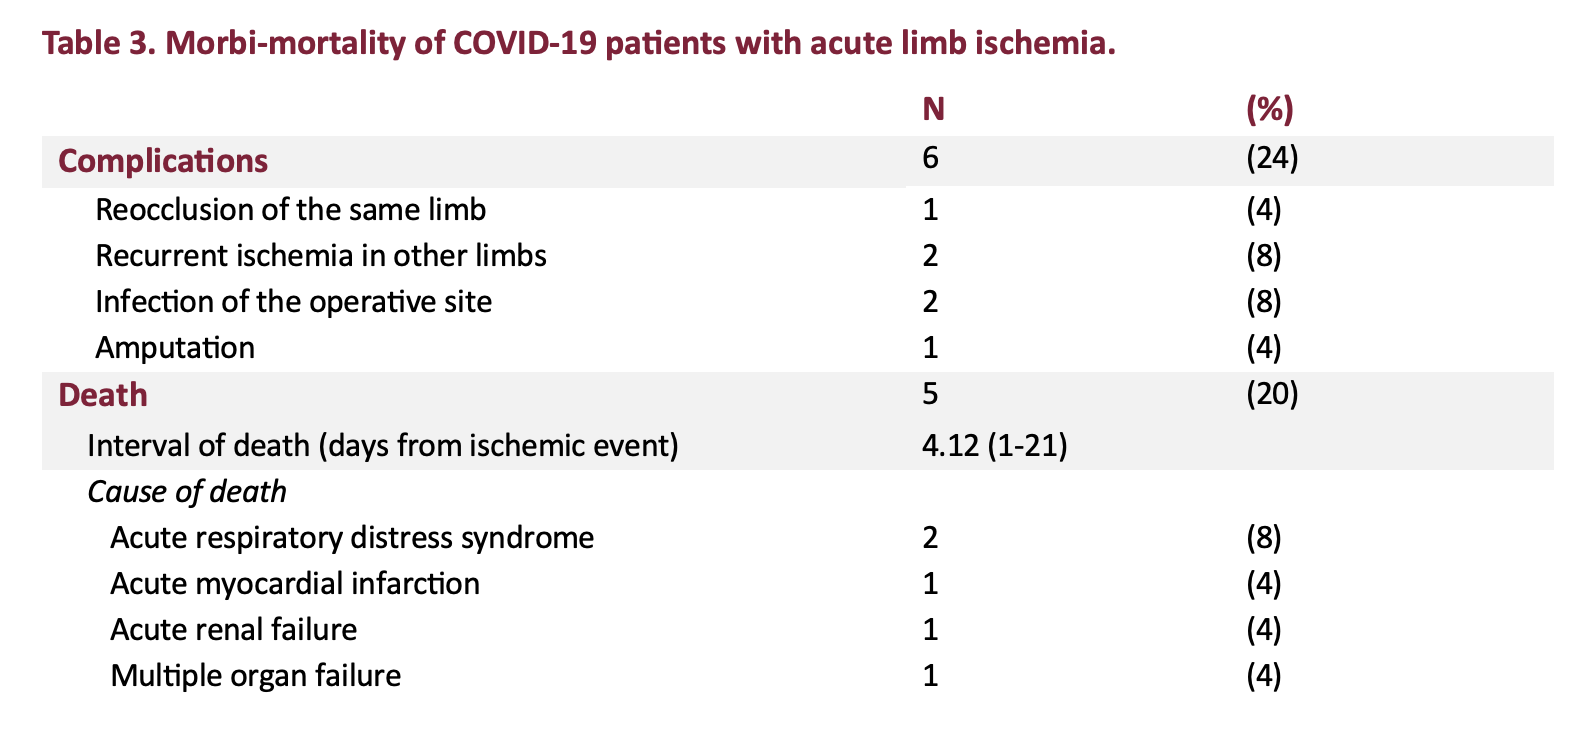Click the Complications row heading
The height and width of the screenshot is (738, 1570).
click(x=163, y=161)
